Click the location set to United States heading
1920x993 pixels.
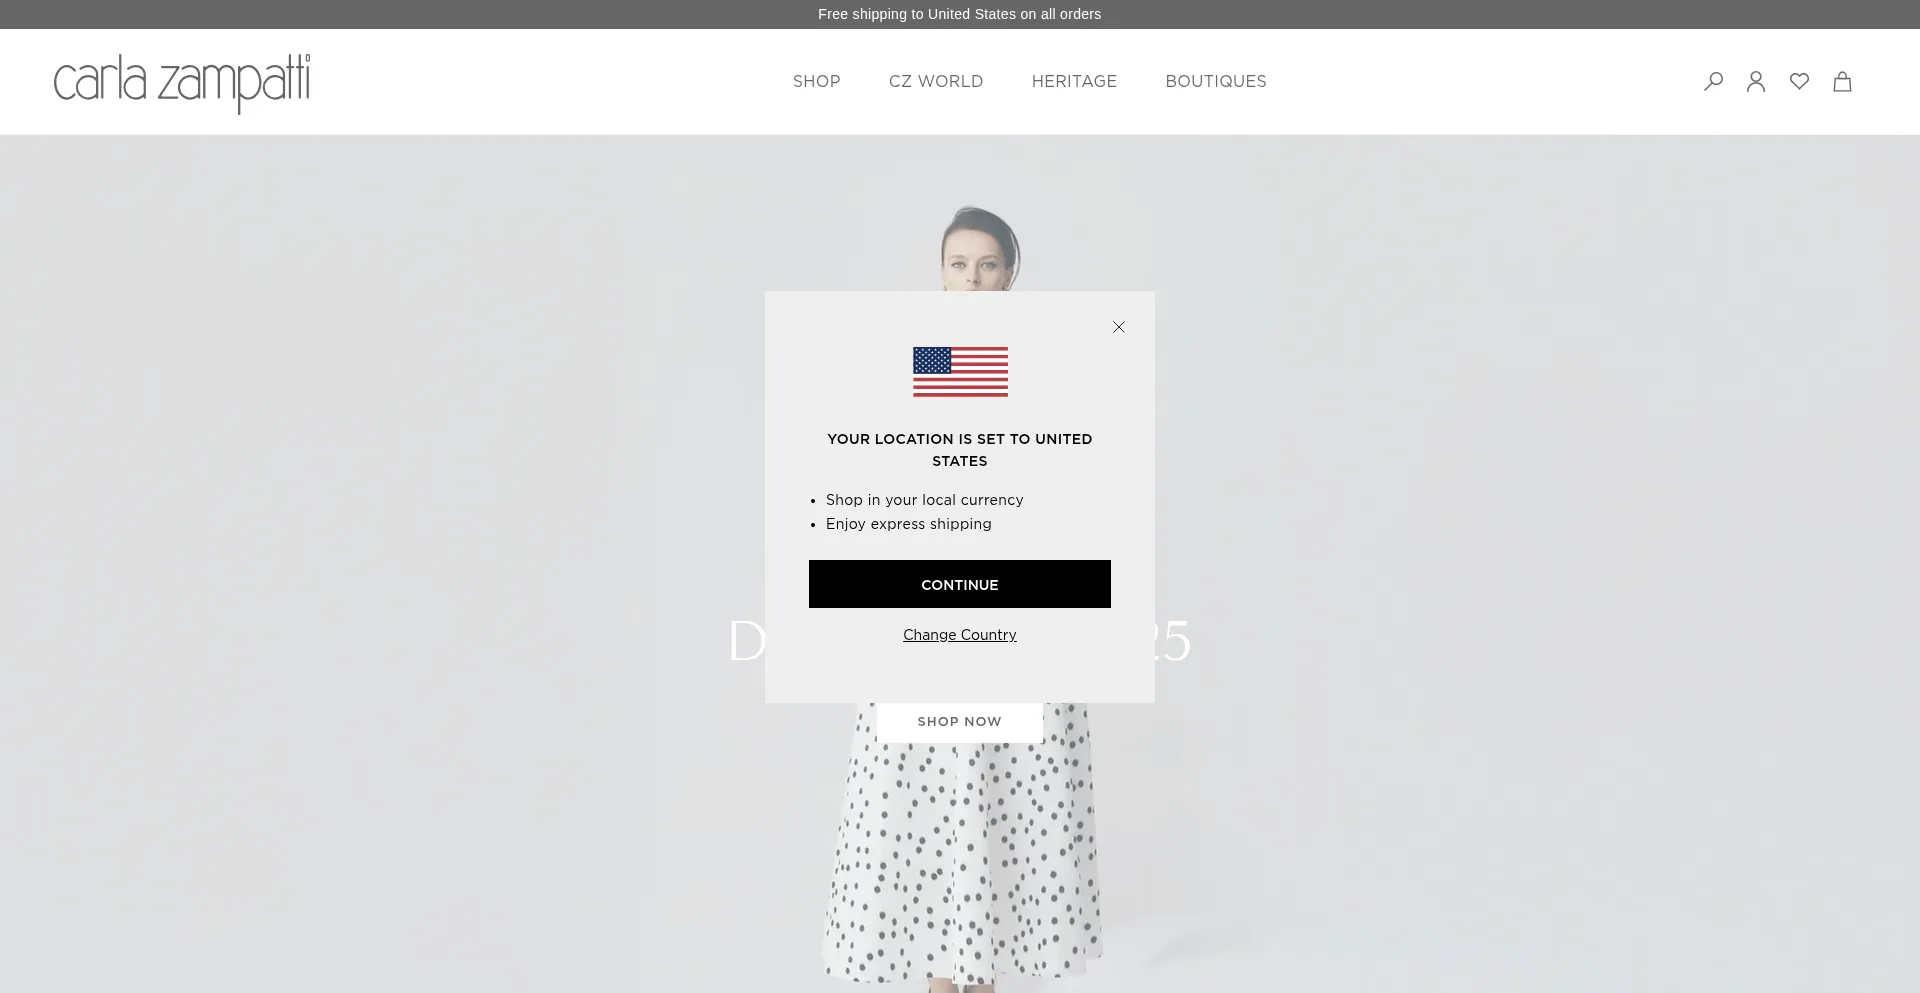(x=960, y=450)
